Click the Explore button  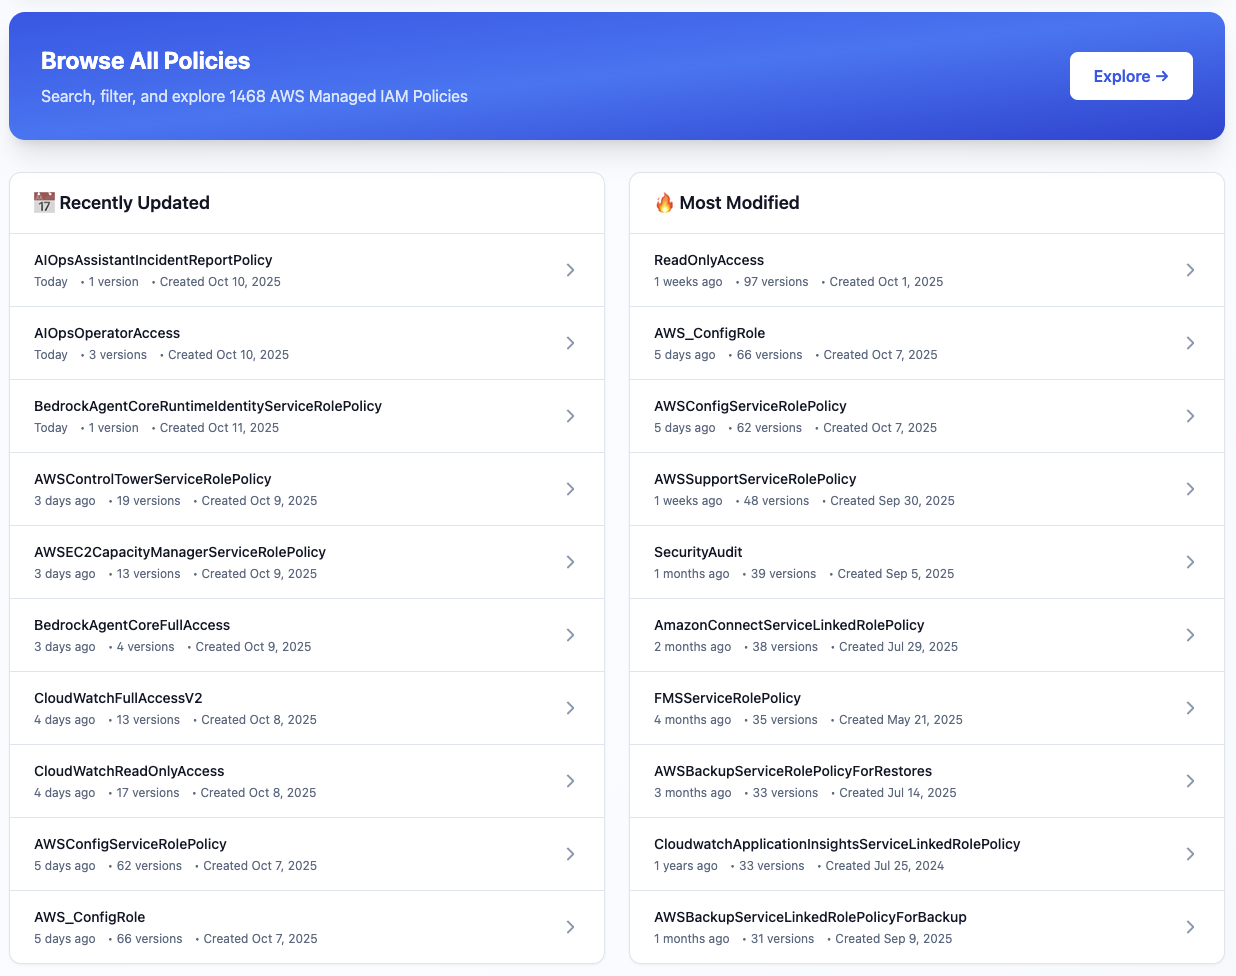(1130, 76)
